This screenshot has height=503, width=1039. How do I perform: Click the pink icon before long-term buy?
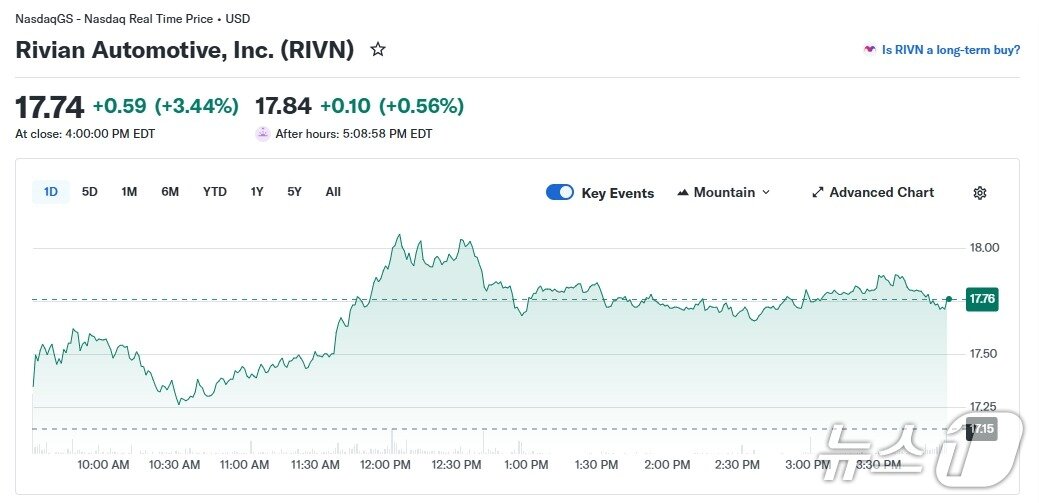(870, 50)
